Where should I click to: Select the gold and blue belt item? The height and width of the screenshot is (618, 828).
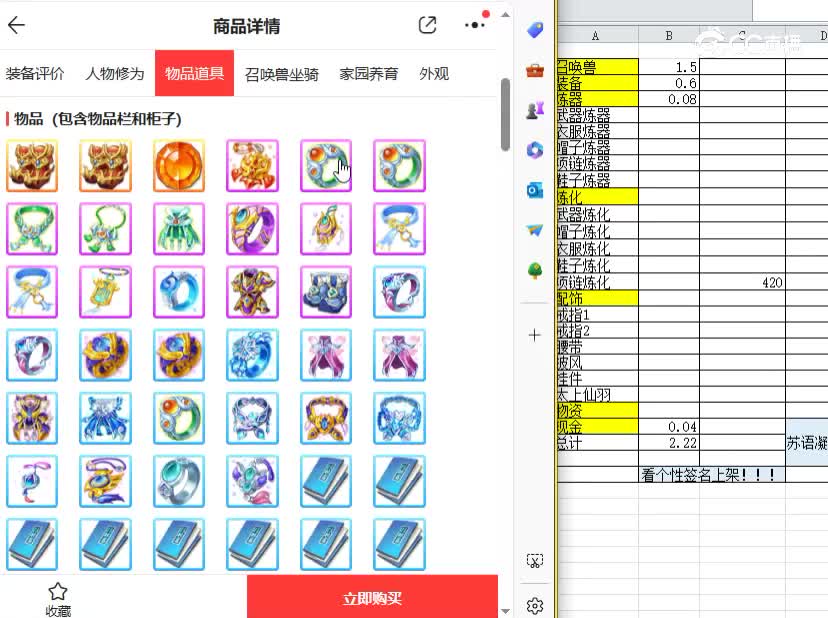click(x=326, y=418)
